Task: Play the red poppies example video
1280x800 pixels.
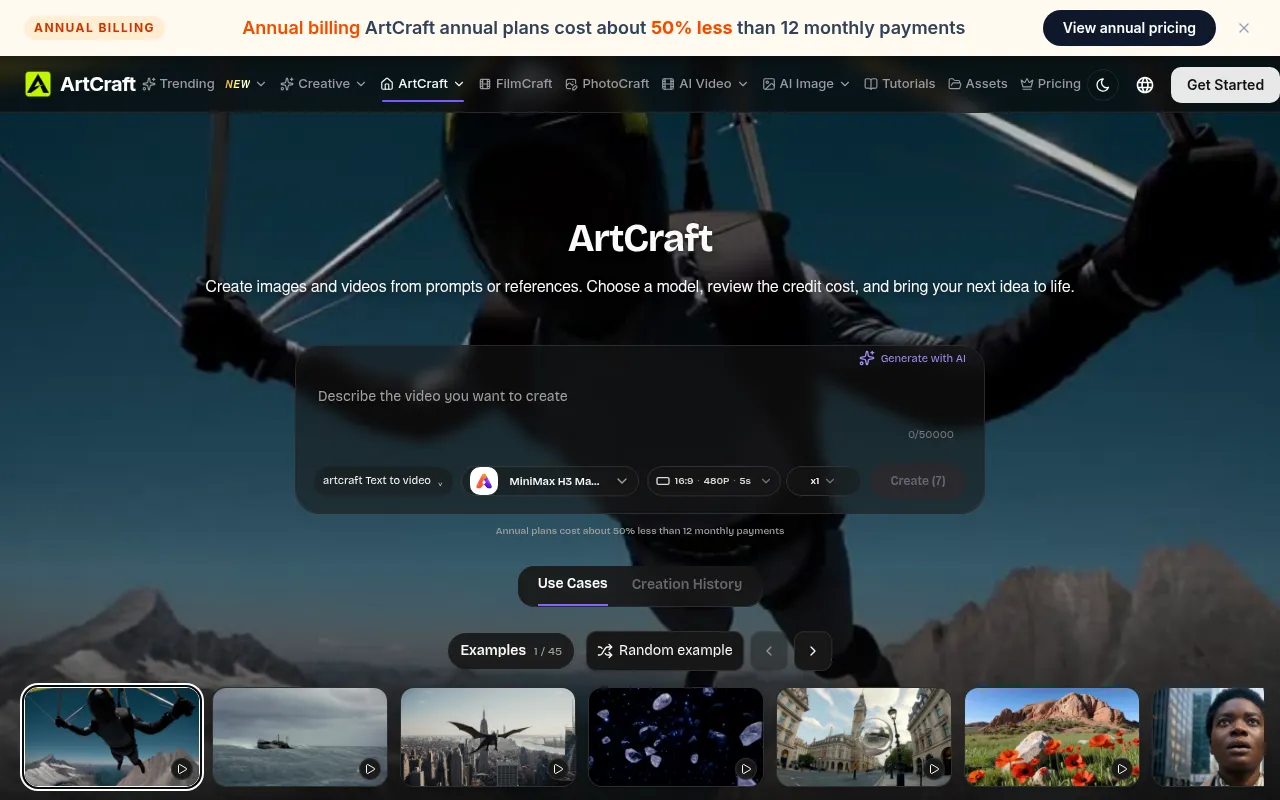Action: point(1122,768)
